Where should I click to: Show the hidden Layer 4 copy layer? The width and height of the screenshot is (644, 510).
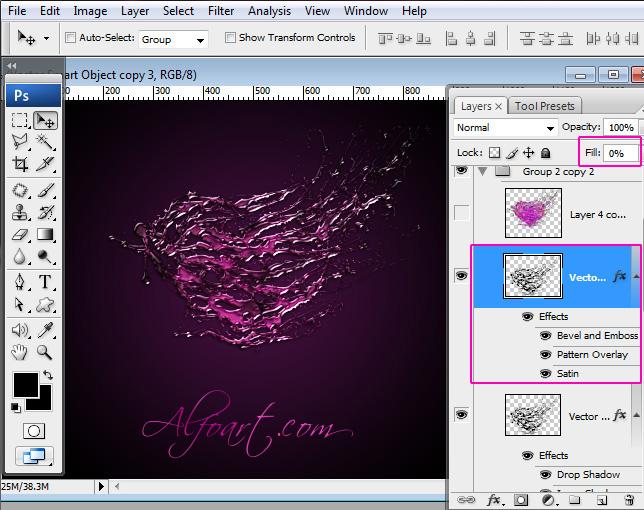click(x=461, y=213)
